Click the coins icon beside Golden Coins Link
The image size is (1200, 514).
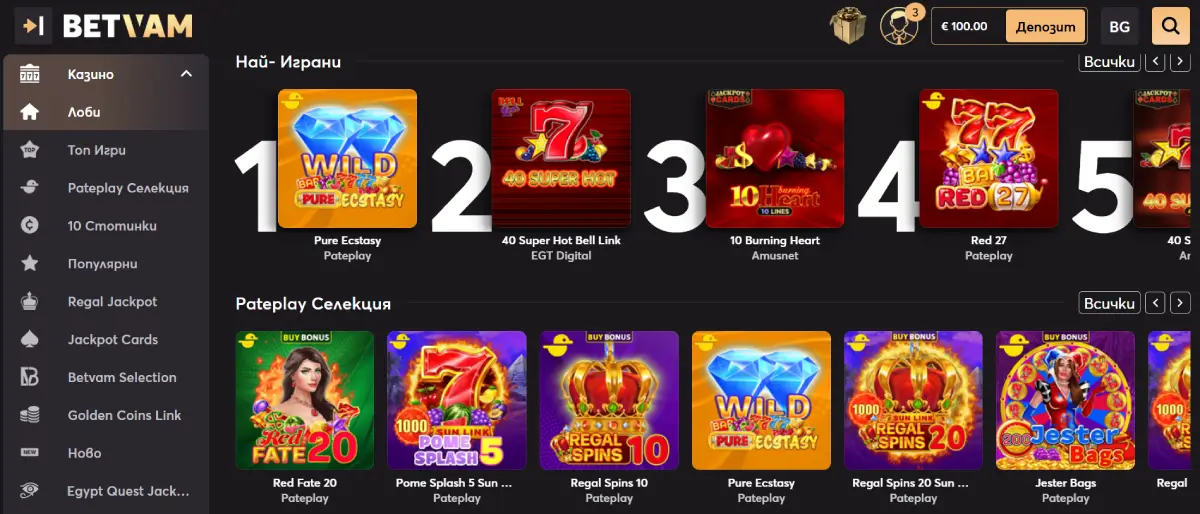(x=30, y=415)
